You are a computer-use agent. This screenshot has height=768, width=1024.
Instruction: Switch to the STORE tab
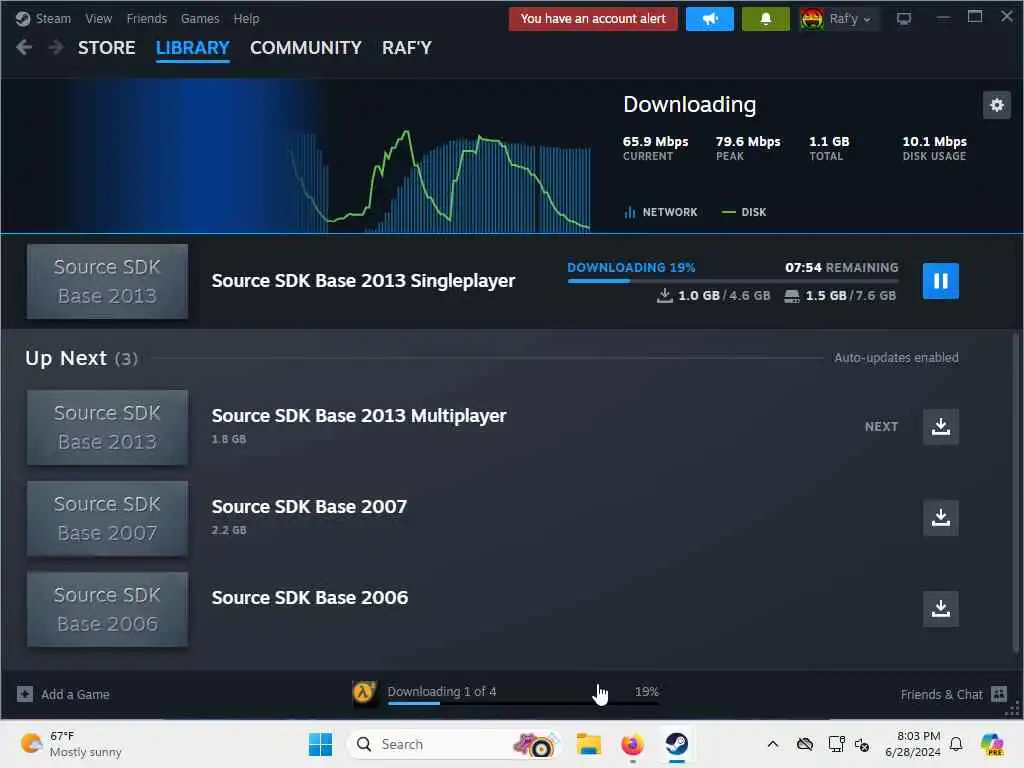[x=106, y=48]
